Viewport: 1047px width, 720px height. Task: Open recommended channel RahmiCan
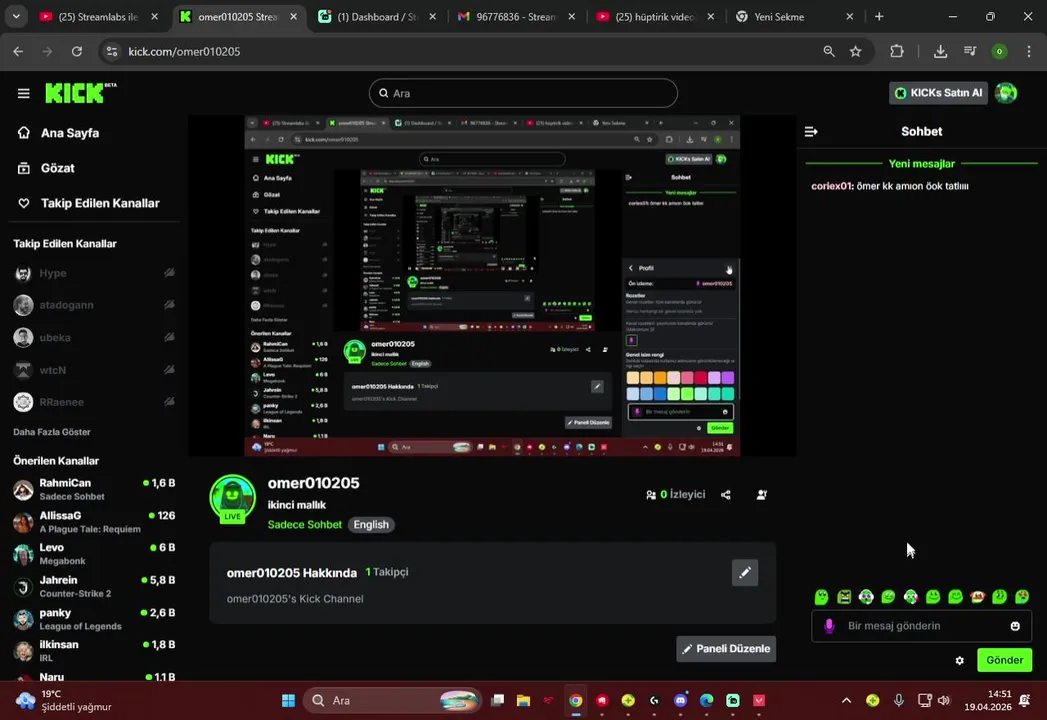[93, 490]
